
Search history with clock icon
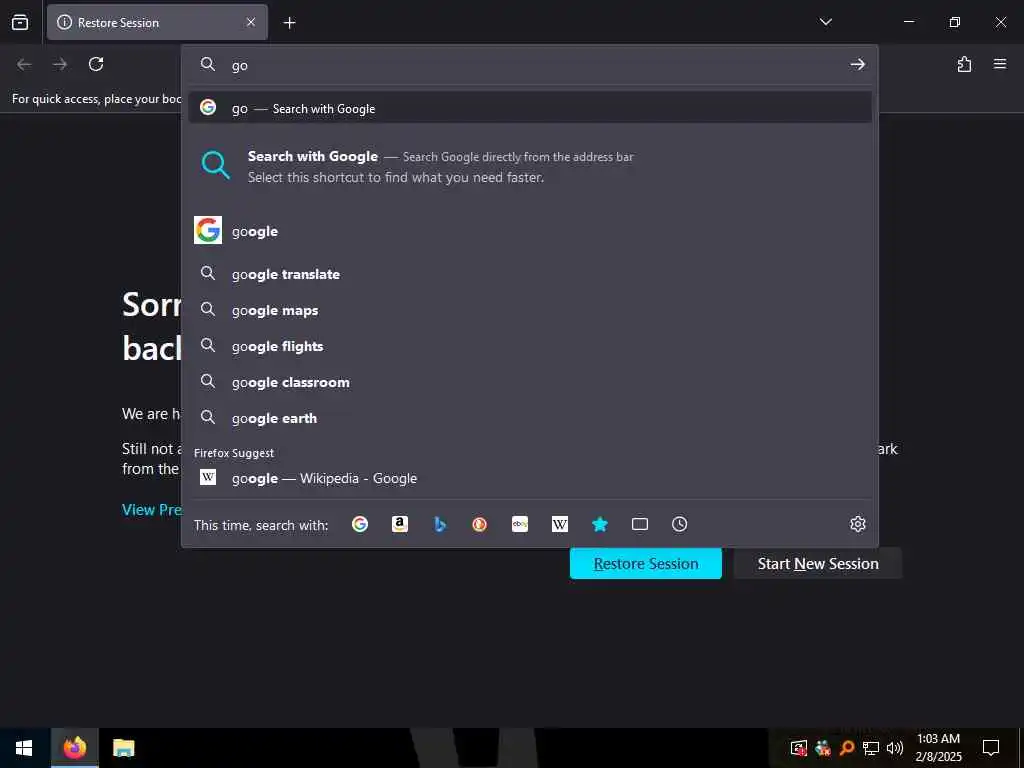680,524
